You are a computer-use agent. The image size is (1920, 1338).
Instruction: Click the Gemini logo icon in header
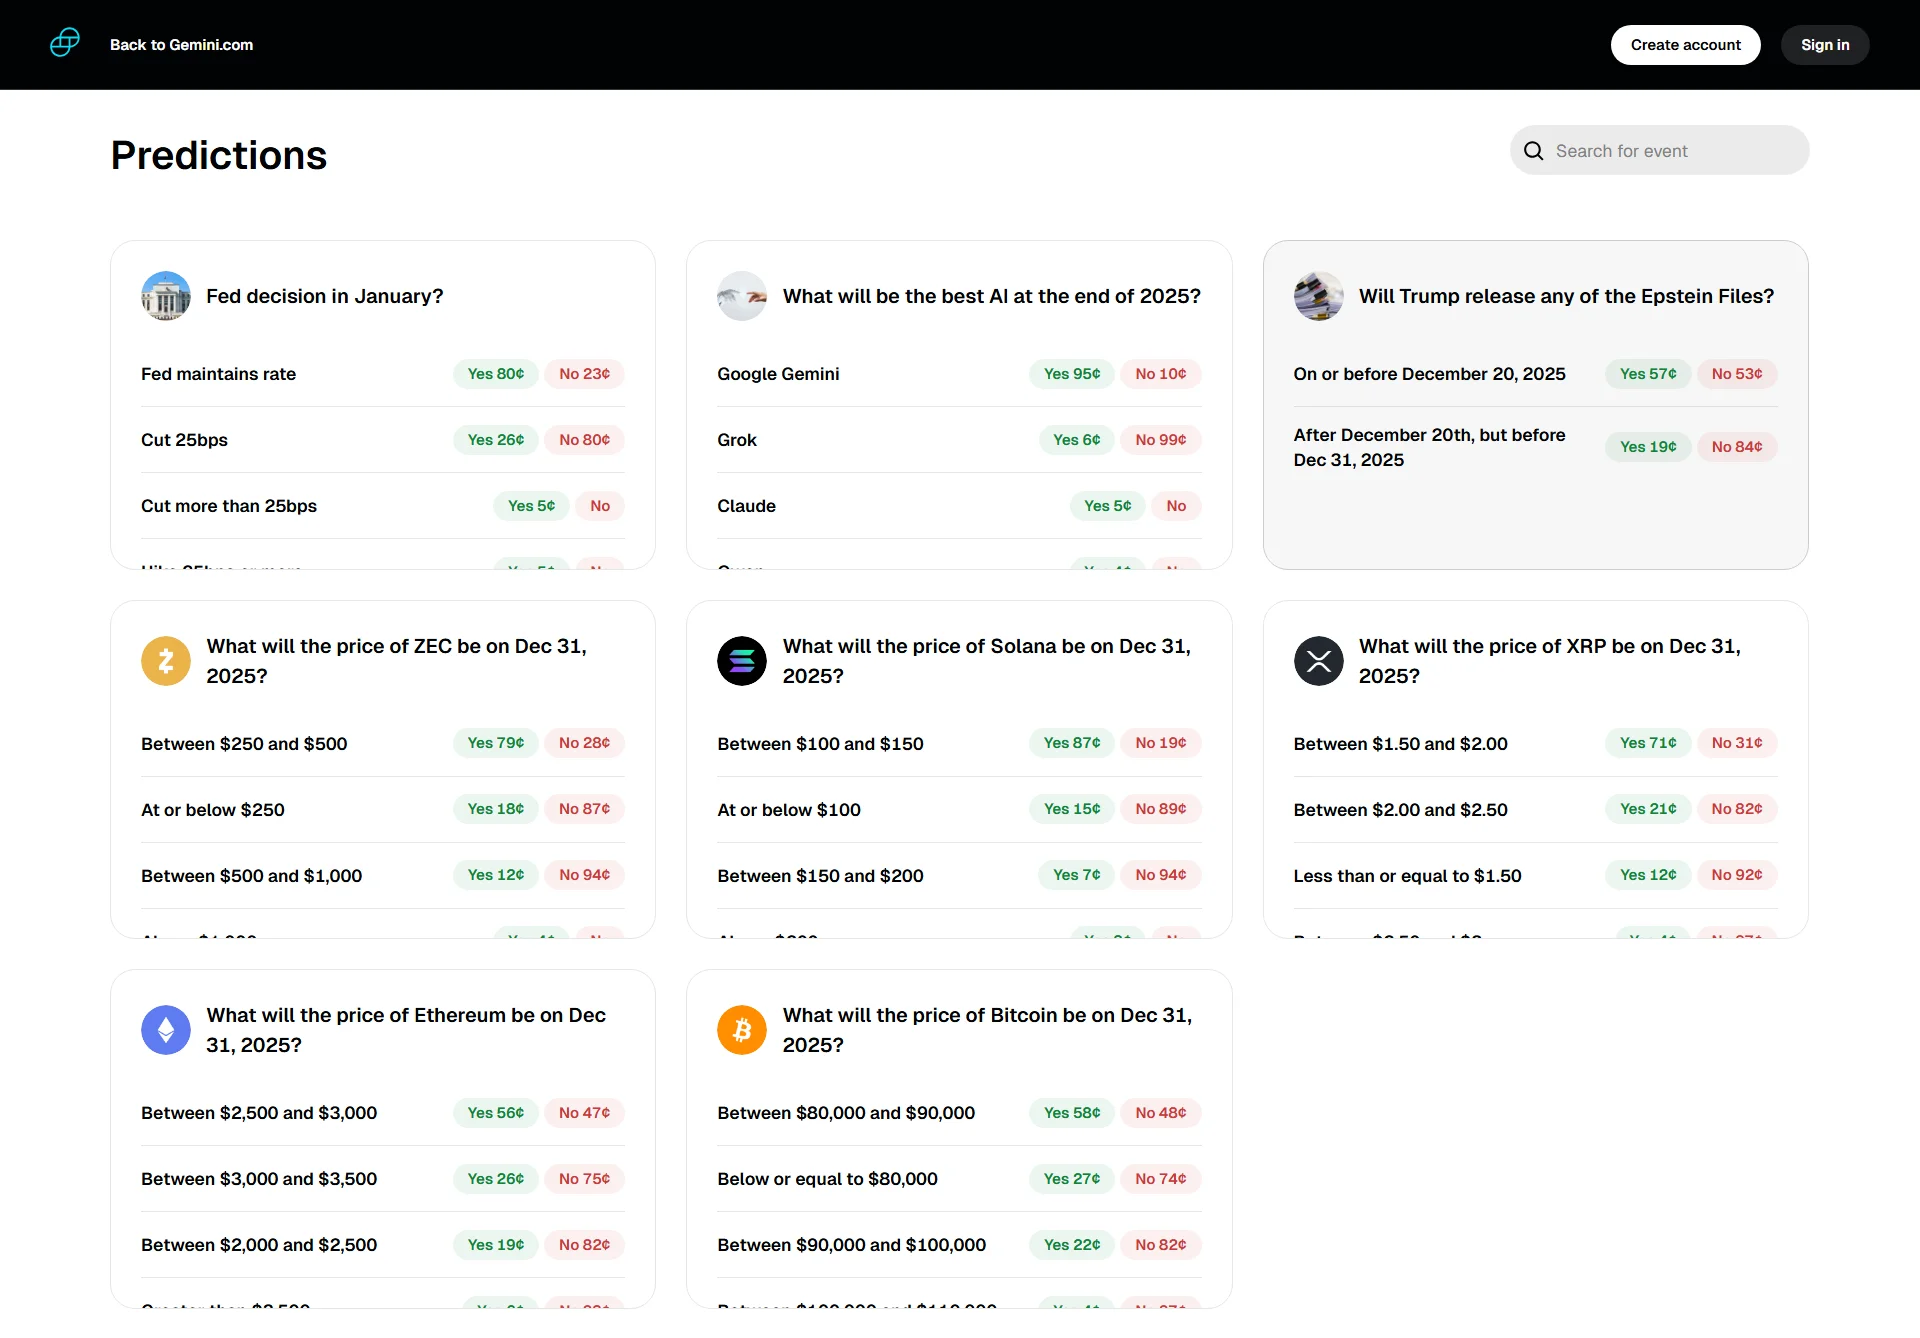coord(65,44)
